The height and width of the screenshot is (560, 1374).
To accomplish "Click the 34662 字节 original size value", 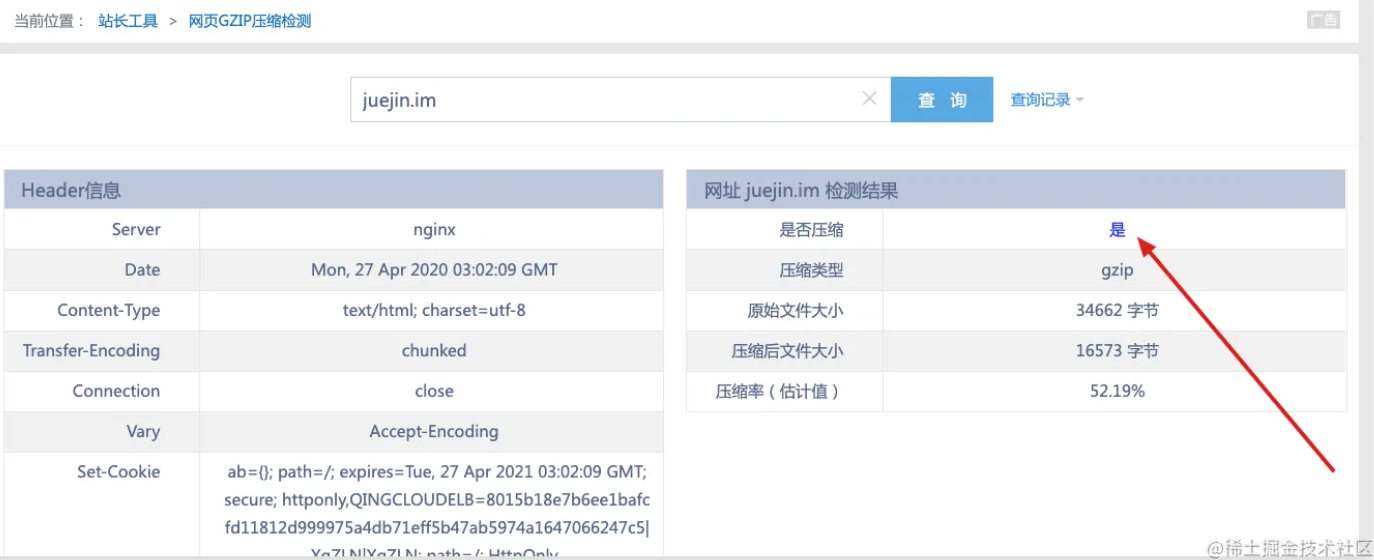I will [x=1117, y=311].
